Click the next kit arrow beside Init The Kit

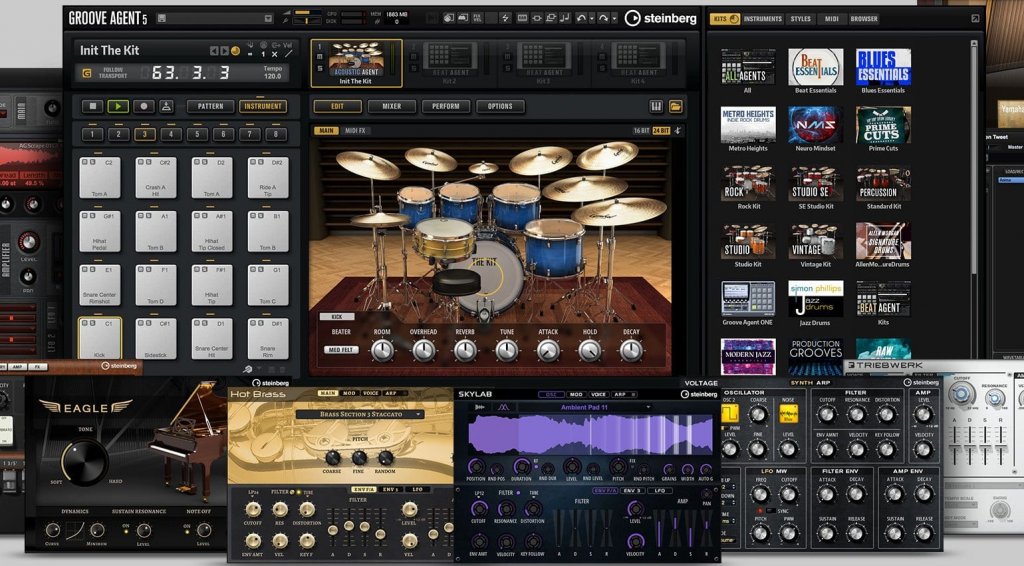pyautogui.click(x=225, y=51)
